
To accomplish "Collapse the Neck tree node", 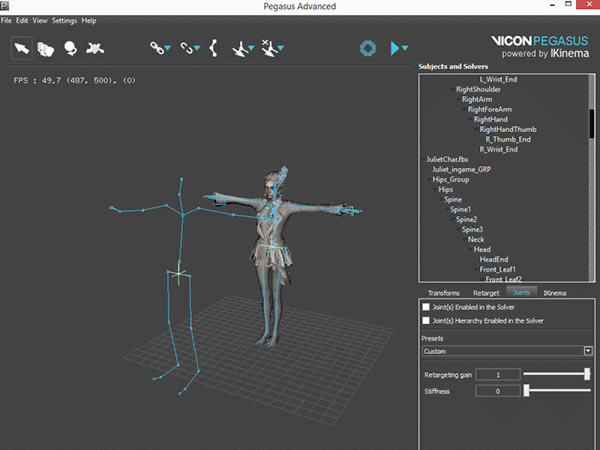I will tap(465, 240).
